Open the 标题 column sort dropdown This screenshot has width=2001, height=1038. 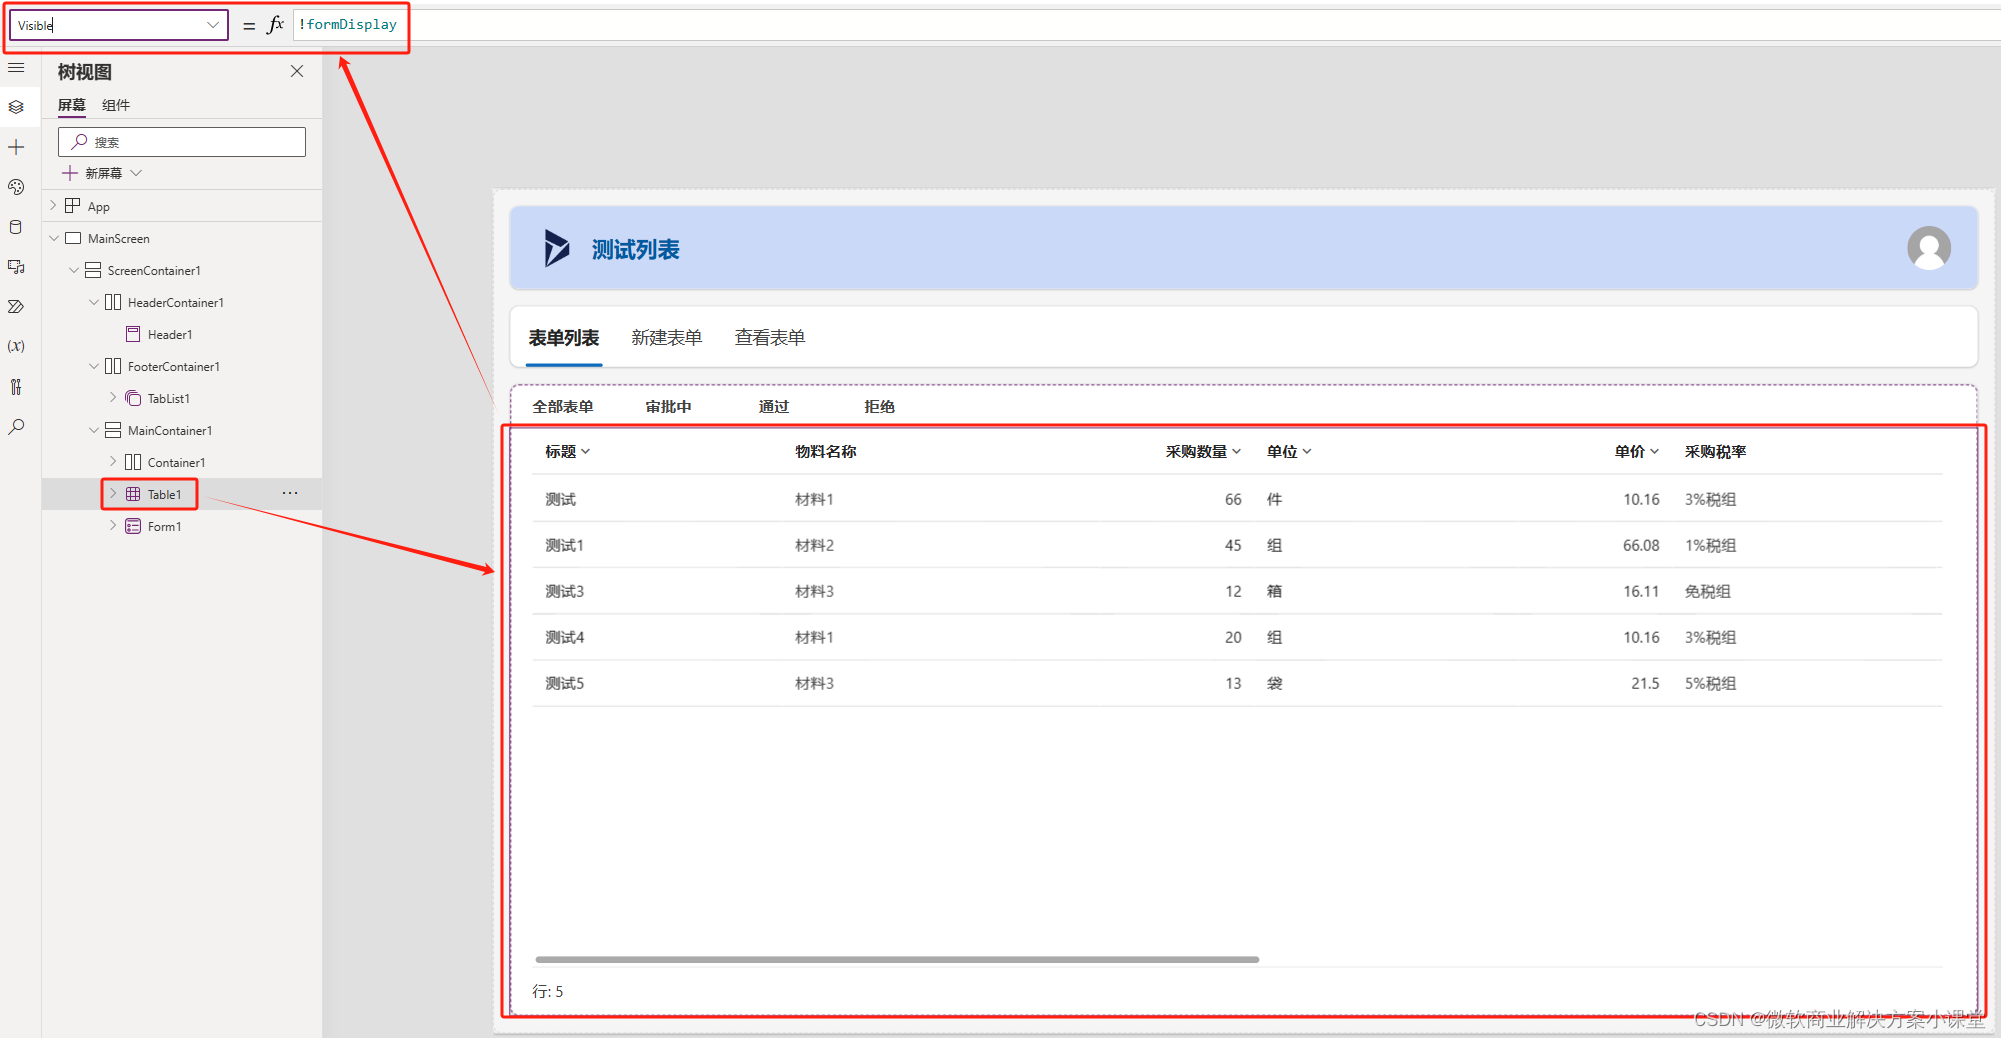pos(587,451)
